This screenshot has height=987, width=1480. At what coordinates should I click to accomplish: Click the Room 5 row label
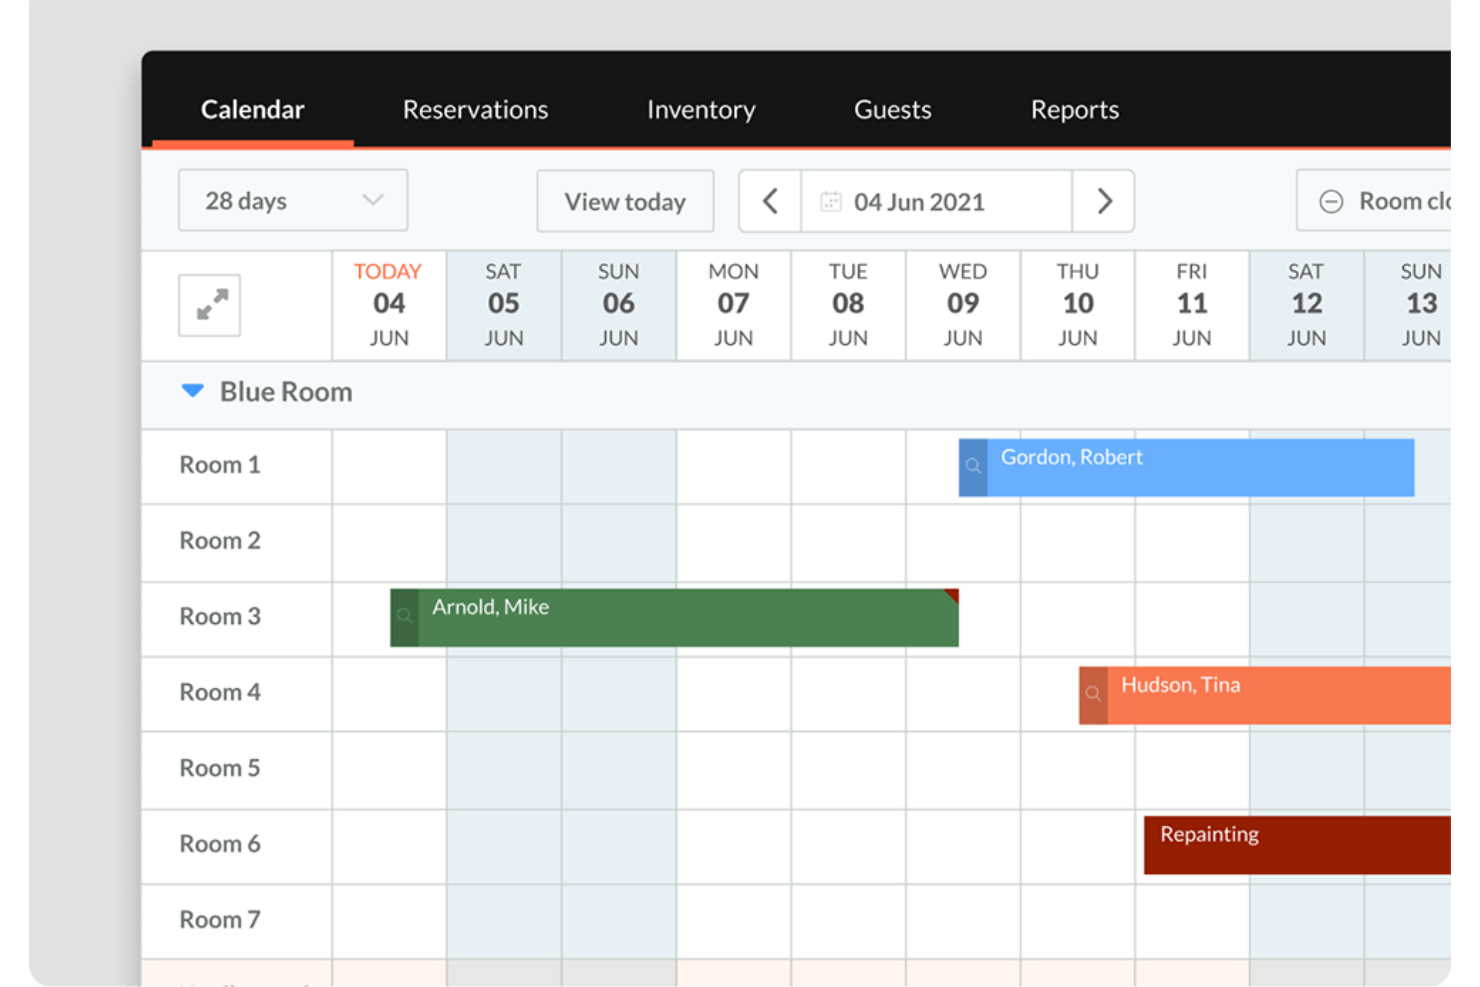(x=220, y=769)
